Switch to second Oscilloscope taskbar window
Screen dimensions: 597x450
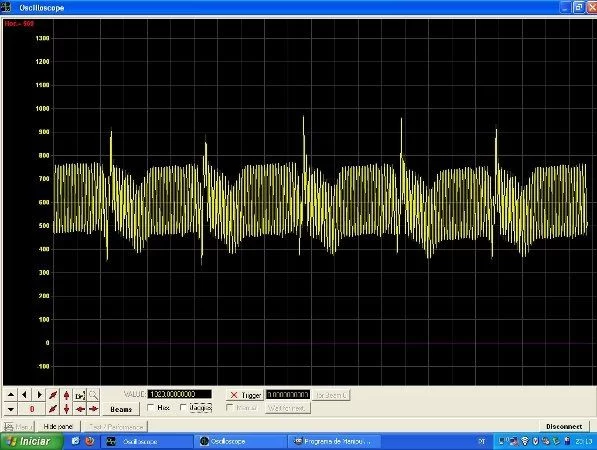[241, 442]
